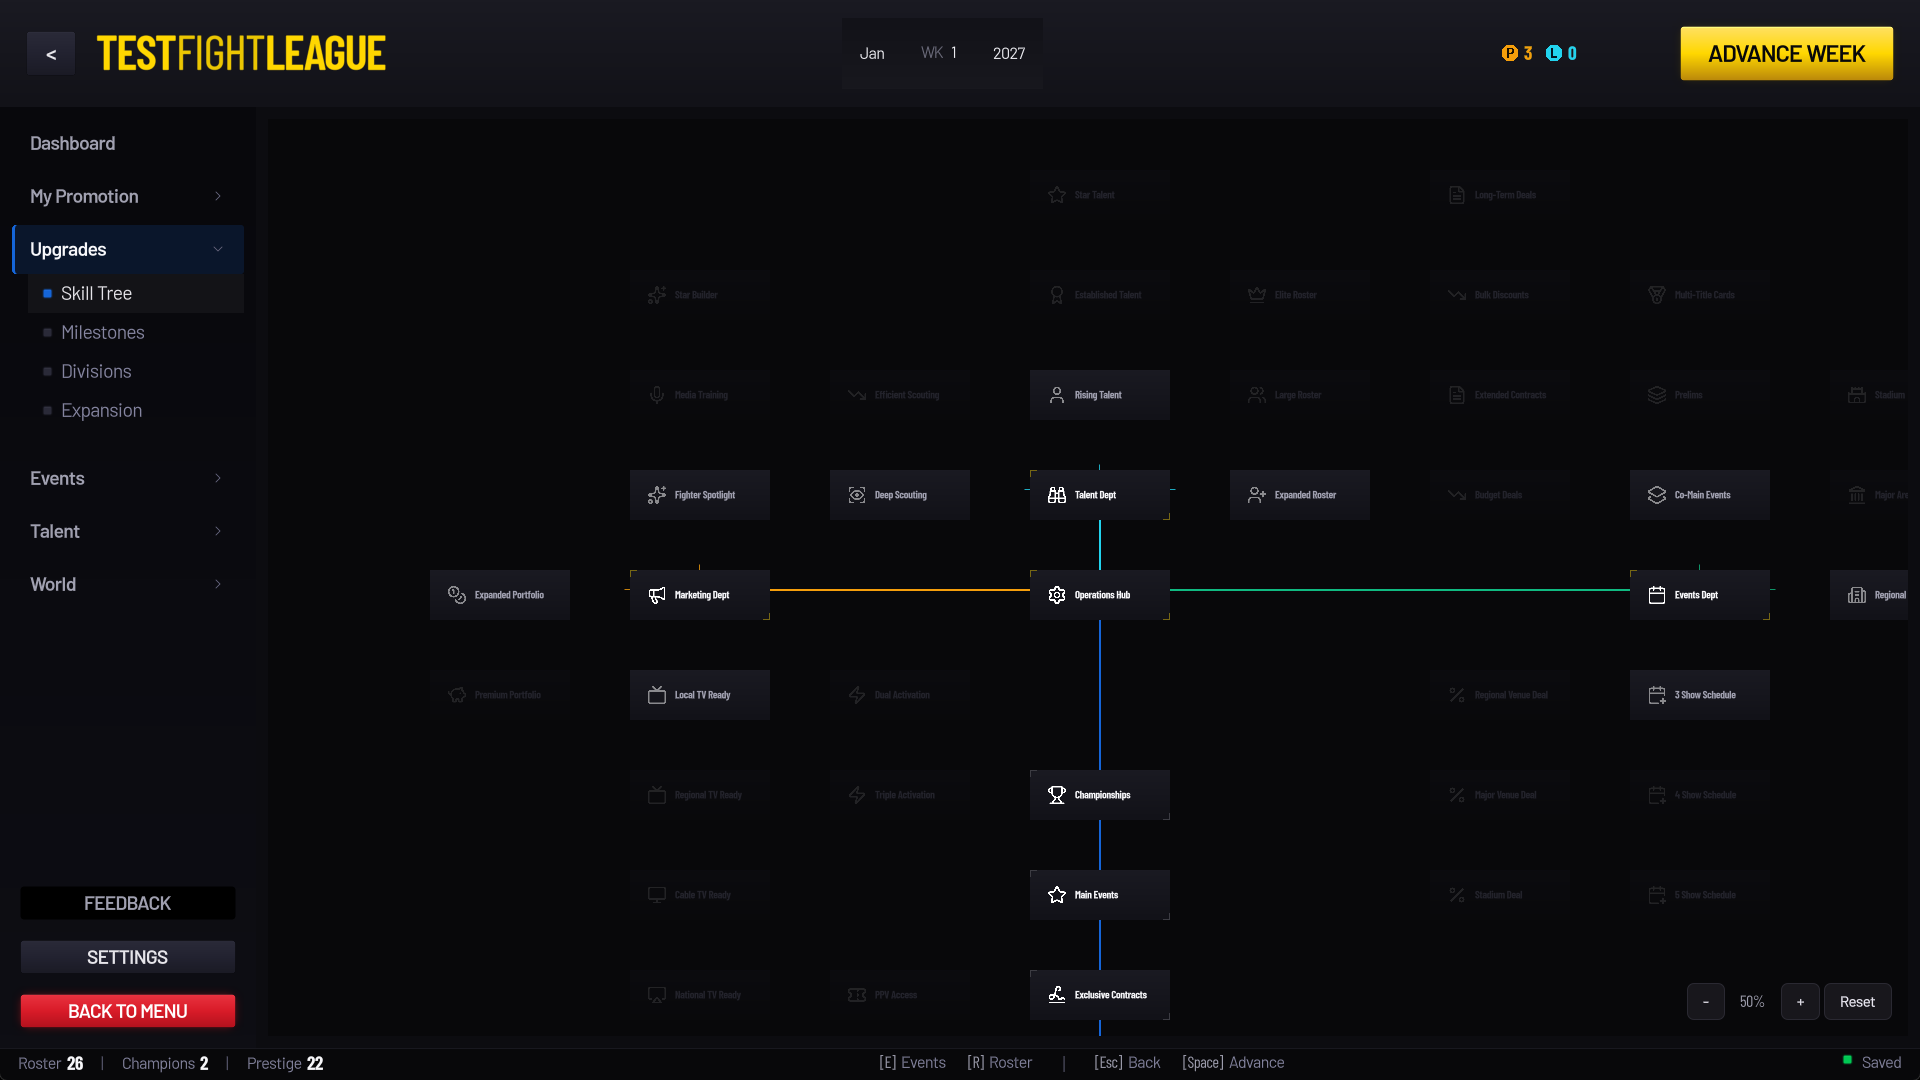This screenshot has width=1920, height=1080.
Task: Select the Fighter Spotlight sparkle icon
Action: 656,495
